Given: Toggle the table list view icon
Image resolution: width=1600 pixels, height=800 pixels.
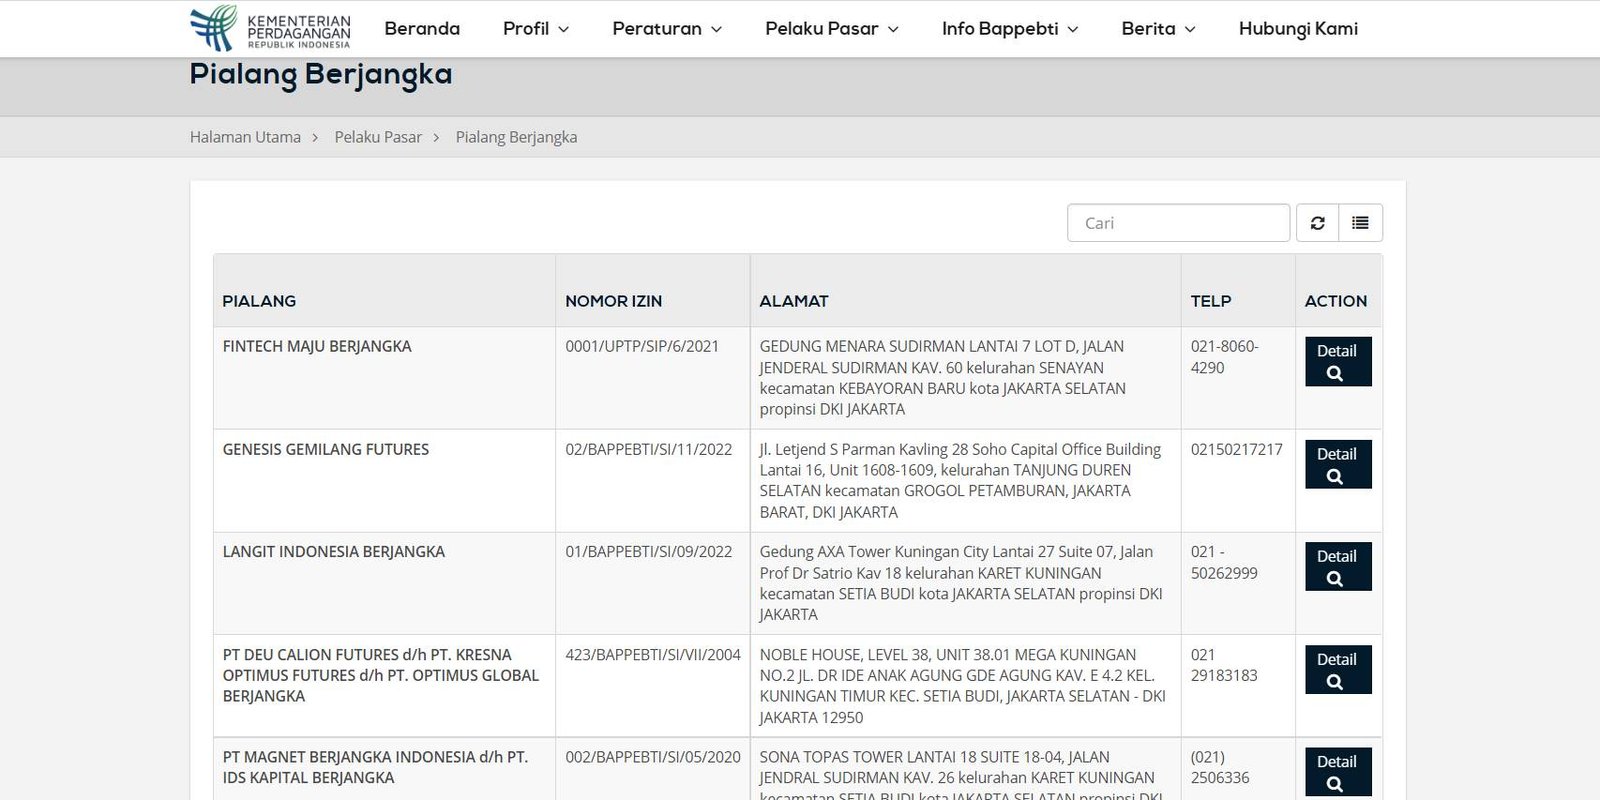Looking at the screenshot, I should [x=1360, y=223].
